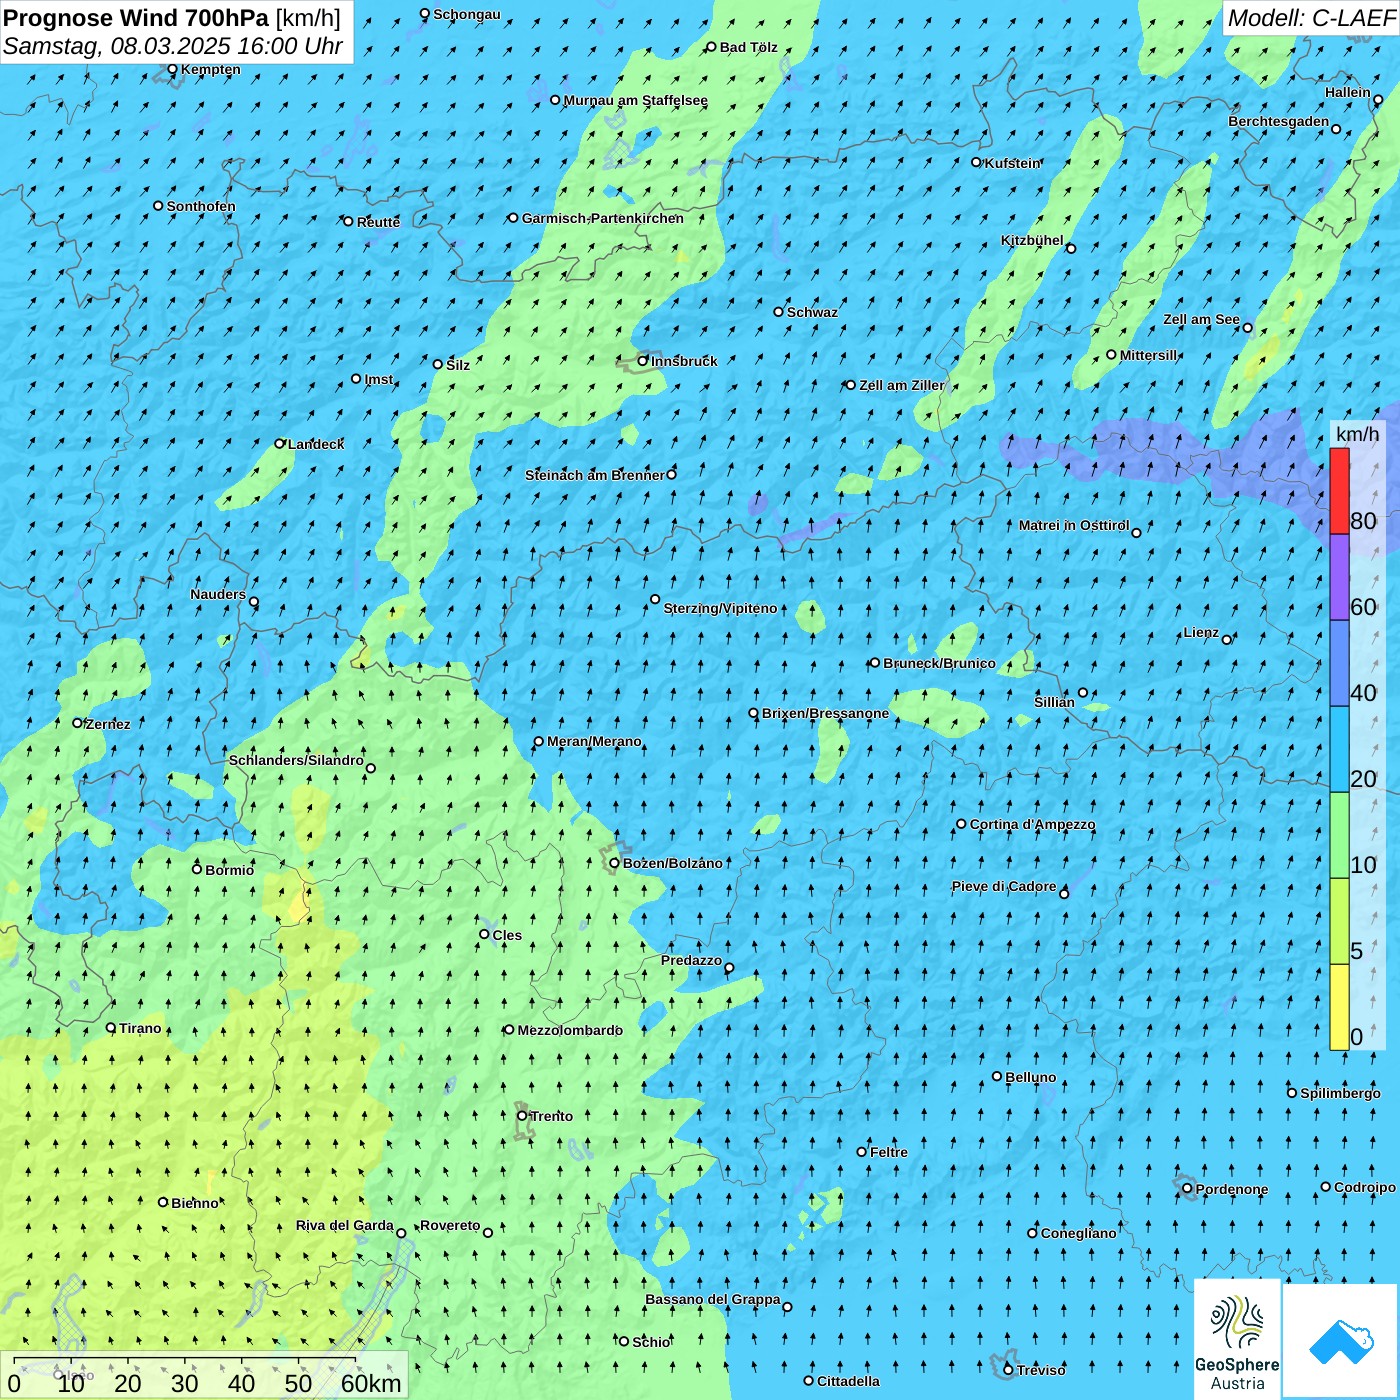The height and width of the screenshot is (1400, 1400).
Task: Click the 'Brixen/Bressanone' label
Action: [x=825, y=713]
